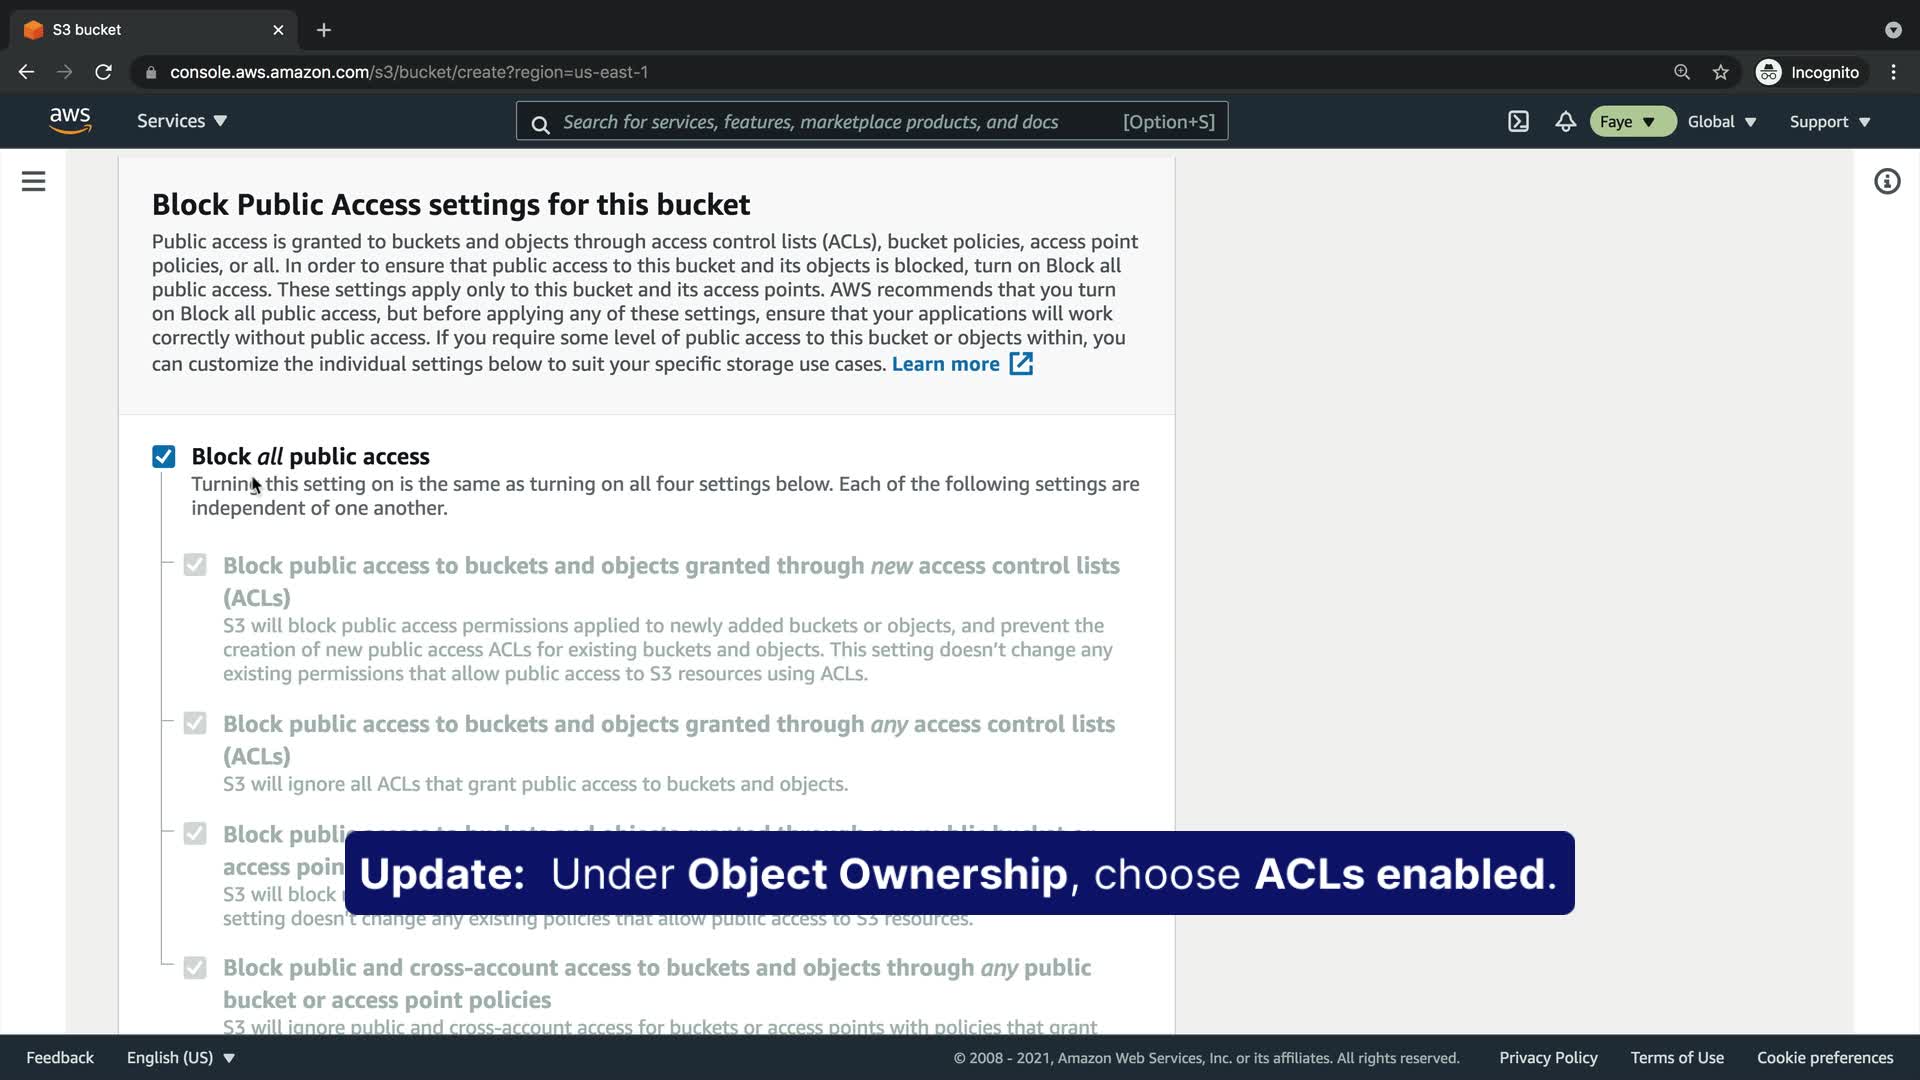Expand the Services dropdown

tap(182, 121)
